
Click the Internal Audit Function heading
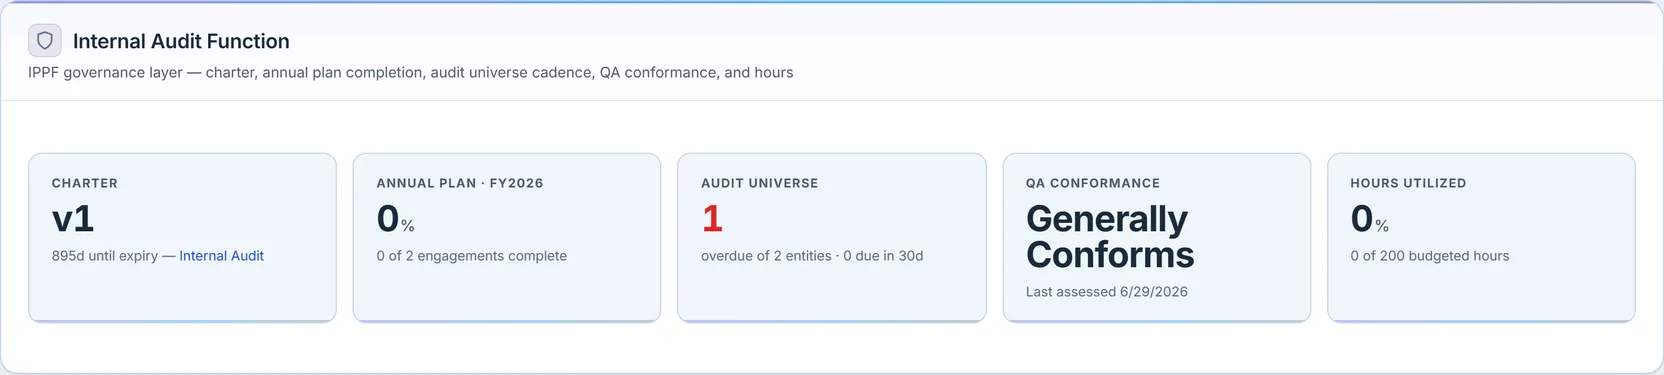pos(181,41)
